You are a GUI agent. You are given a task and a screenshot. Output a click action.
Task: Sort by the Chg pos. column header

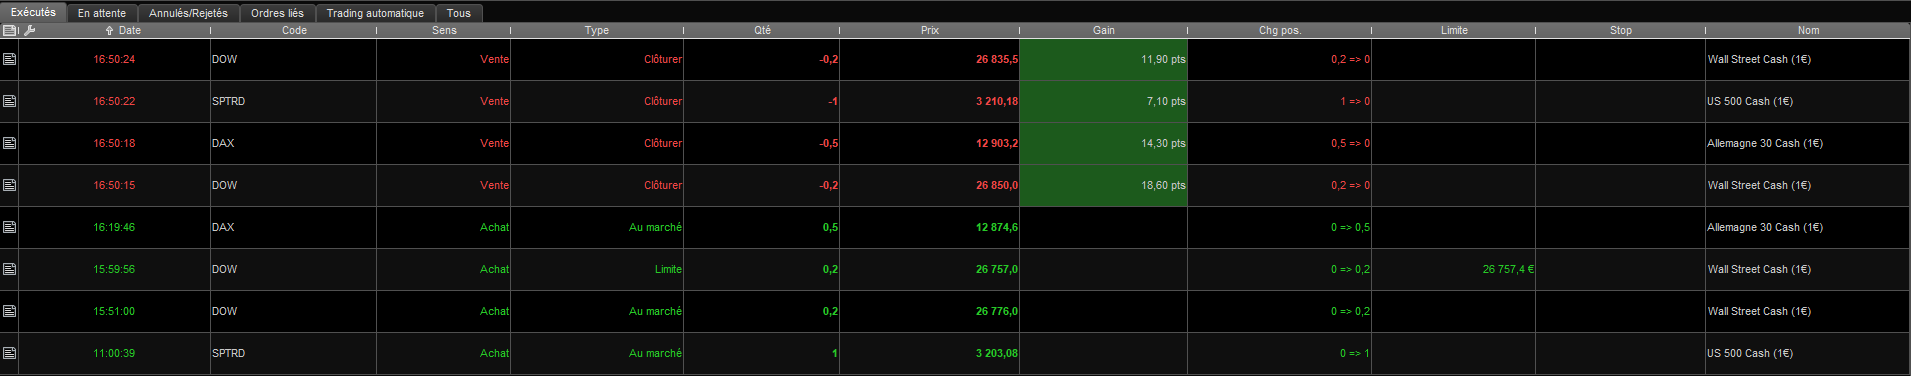[1280, 30]
